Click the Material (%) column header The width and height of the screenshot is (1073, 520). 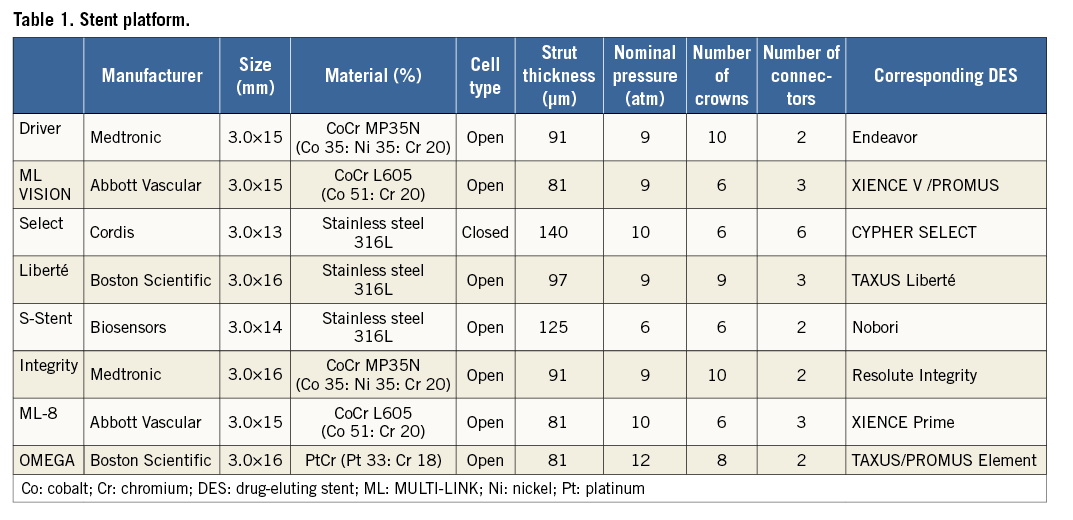click(373, 76)
